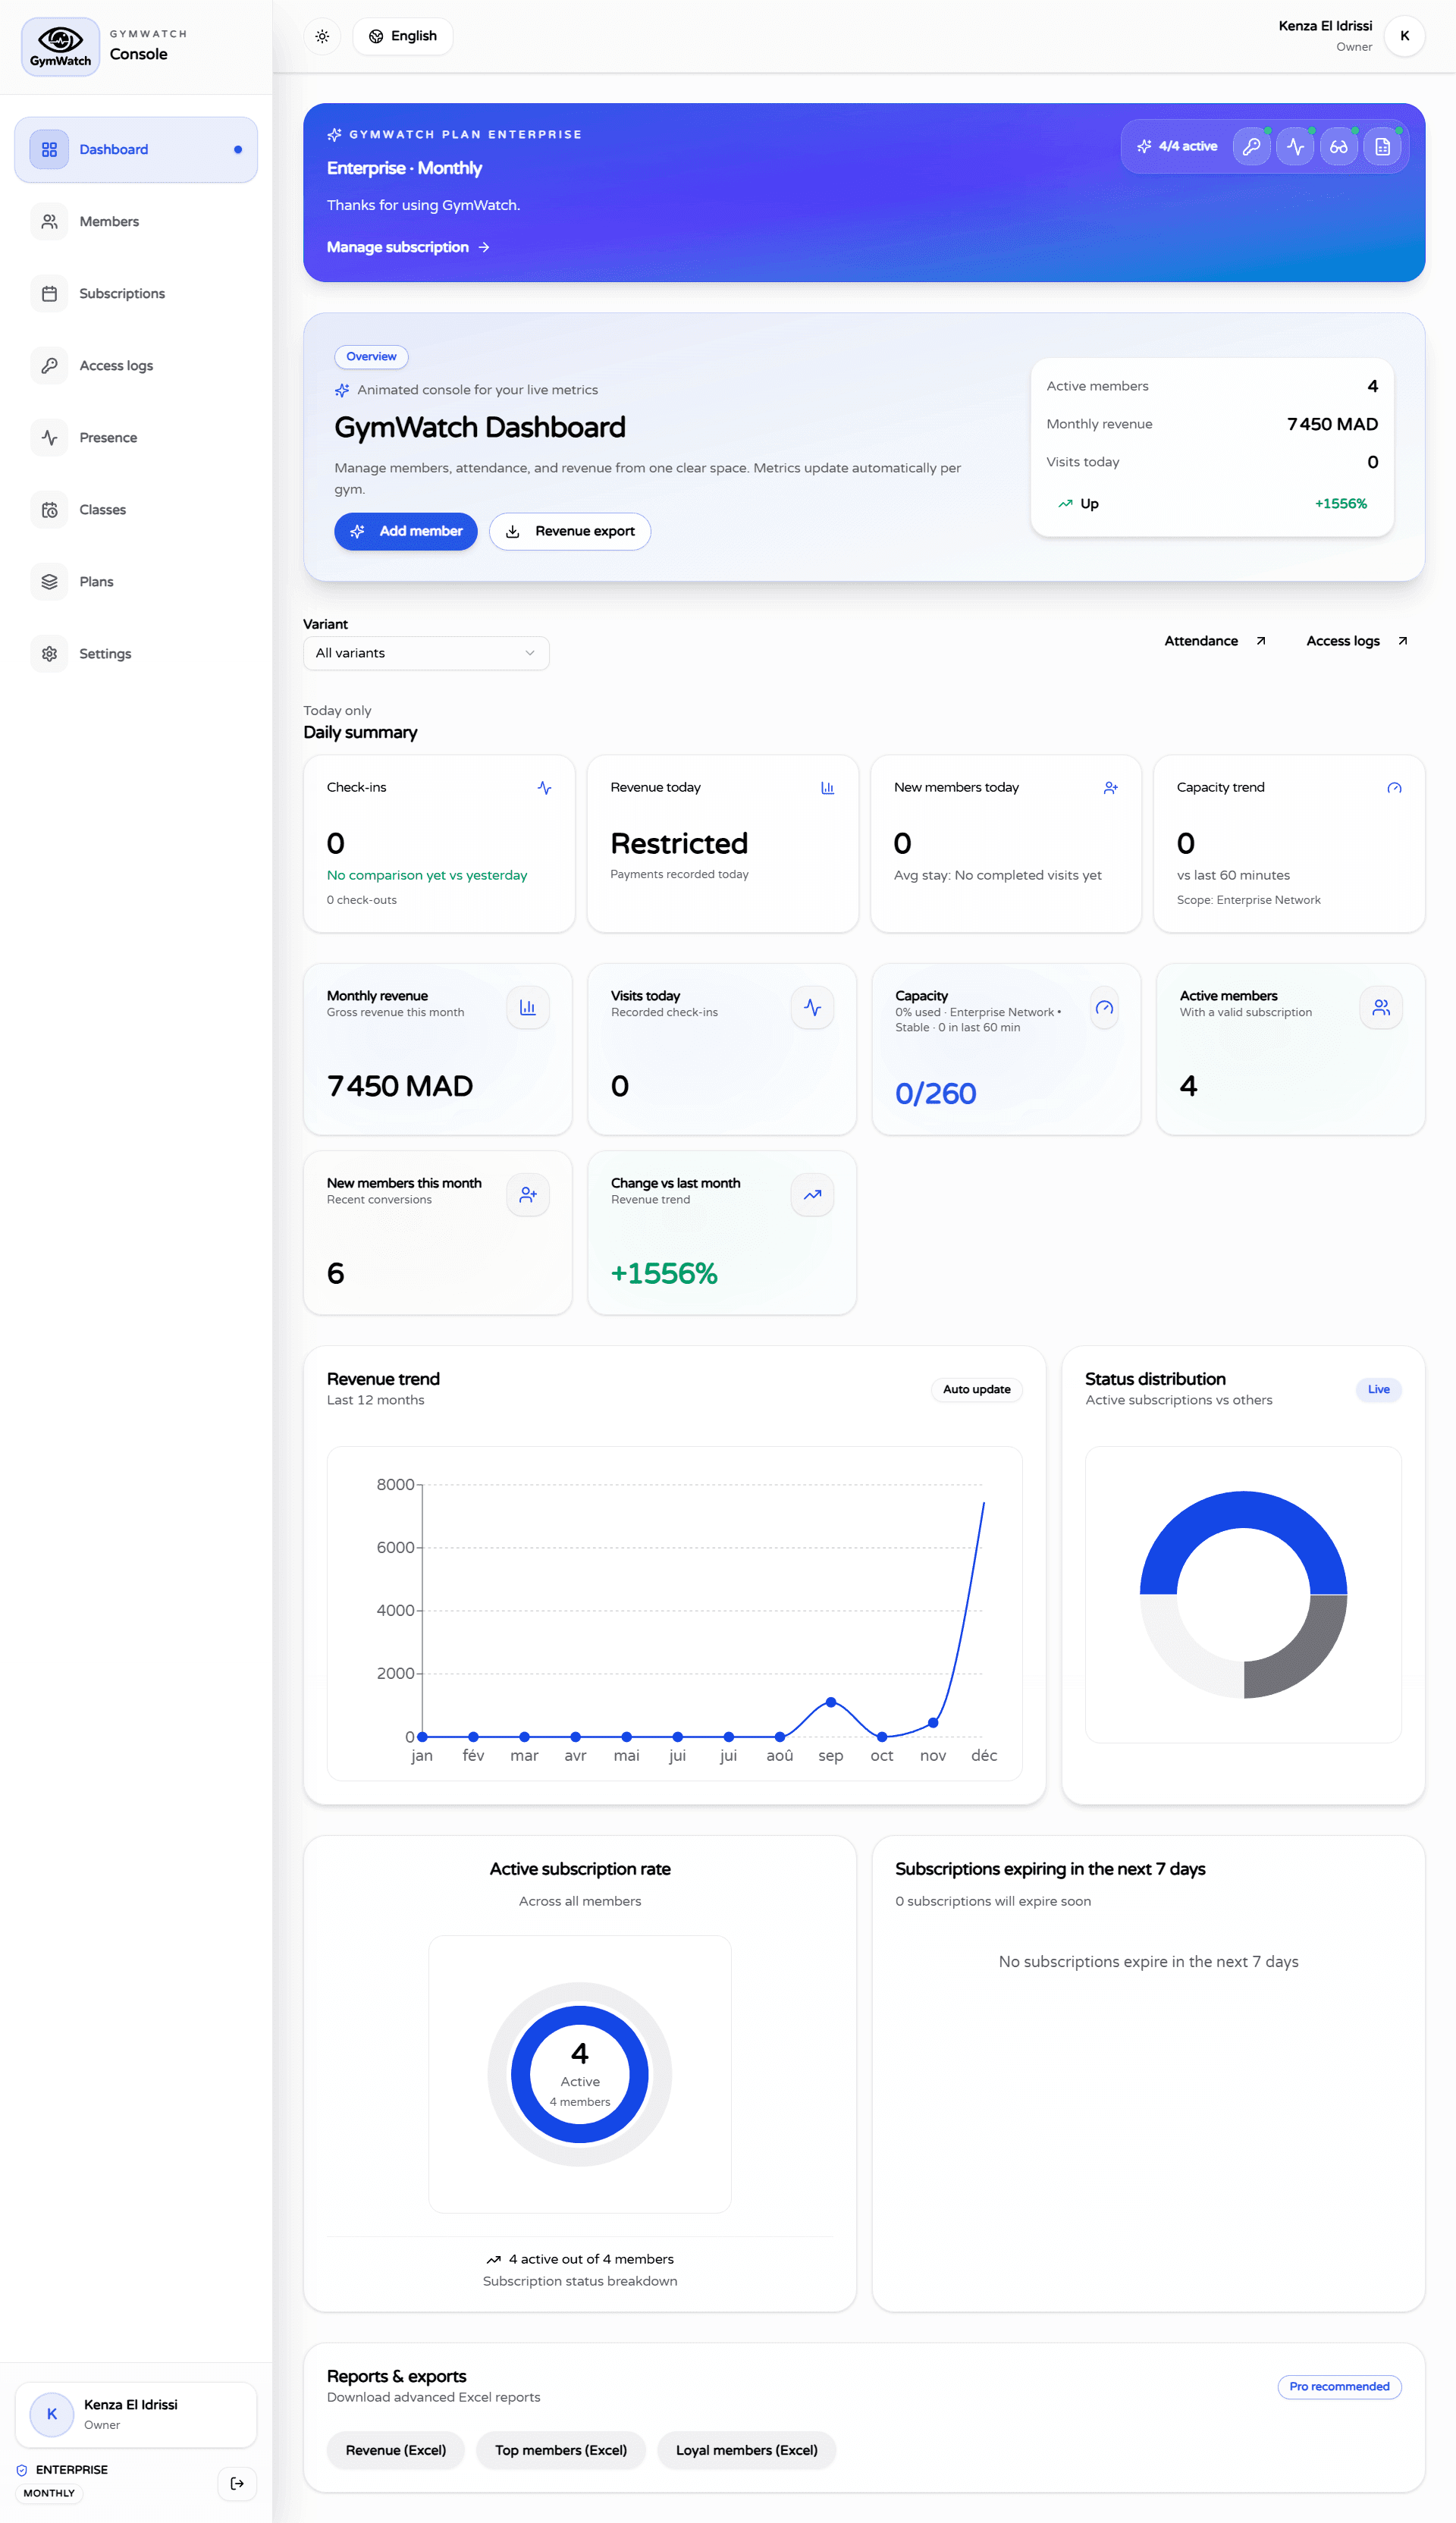This screenshot has height=2523, width=1456.
Task: Expand the All variants dropdown
Action: (426, 653)
